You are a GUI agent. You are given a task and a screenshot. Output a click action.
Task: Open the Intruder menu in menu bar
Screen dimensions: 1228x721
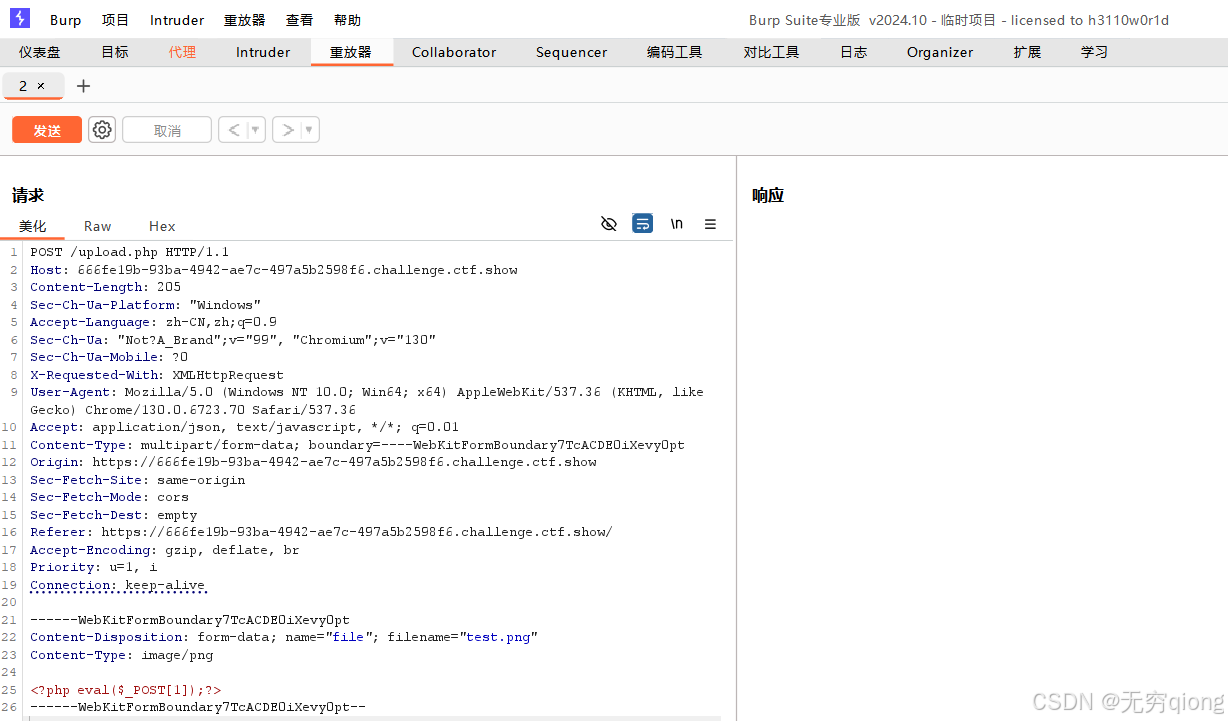tap(177, 20)
